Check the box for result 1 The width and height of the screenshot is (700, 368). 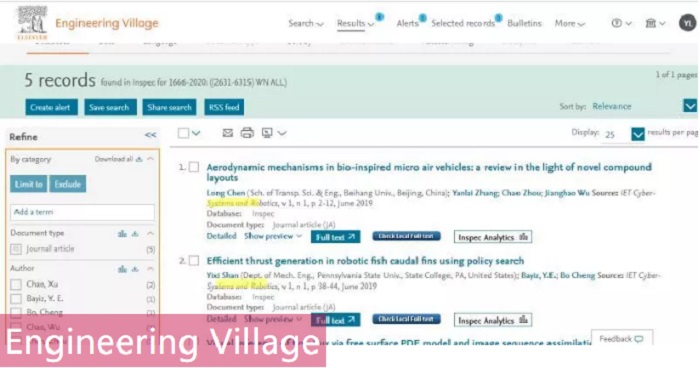tap(194, 167)
